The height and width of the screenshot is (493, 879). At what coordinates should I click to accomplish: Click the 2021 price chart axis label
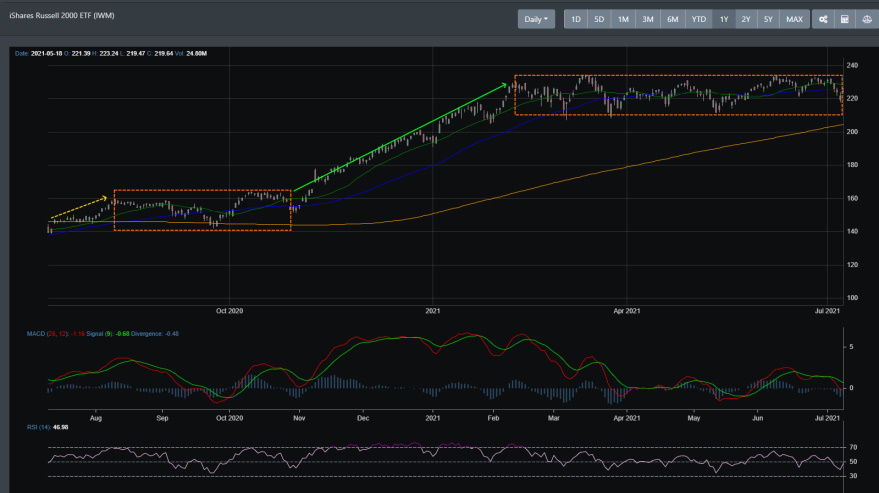pyautogui.click(x=432, y=311)
